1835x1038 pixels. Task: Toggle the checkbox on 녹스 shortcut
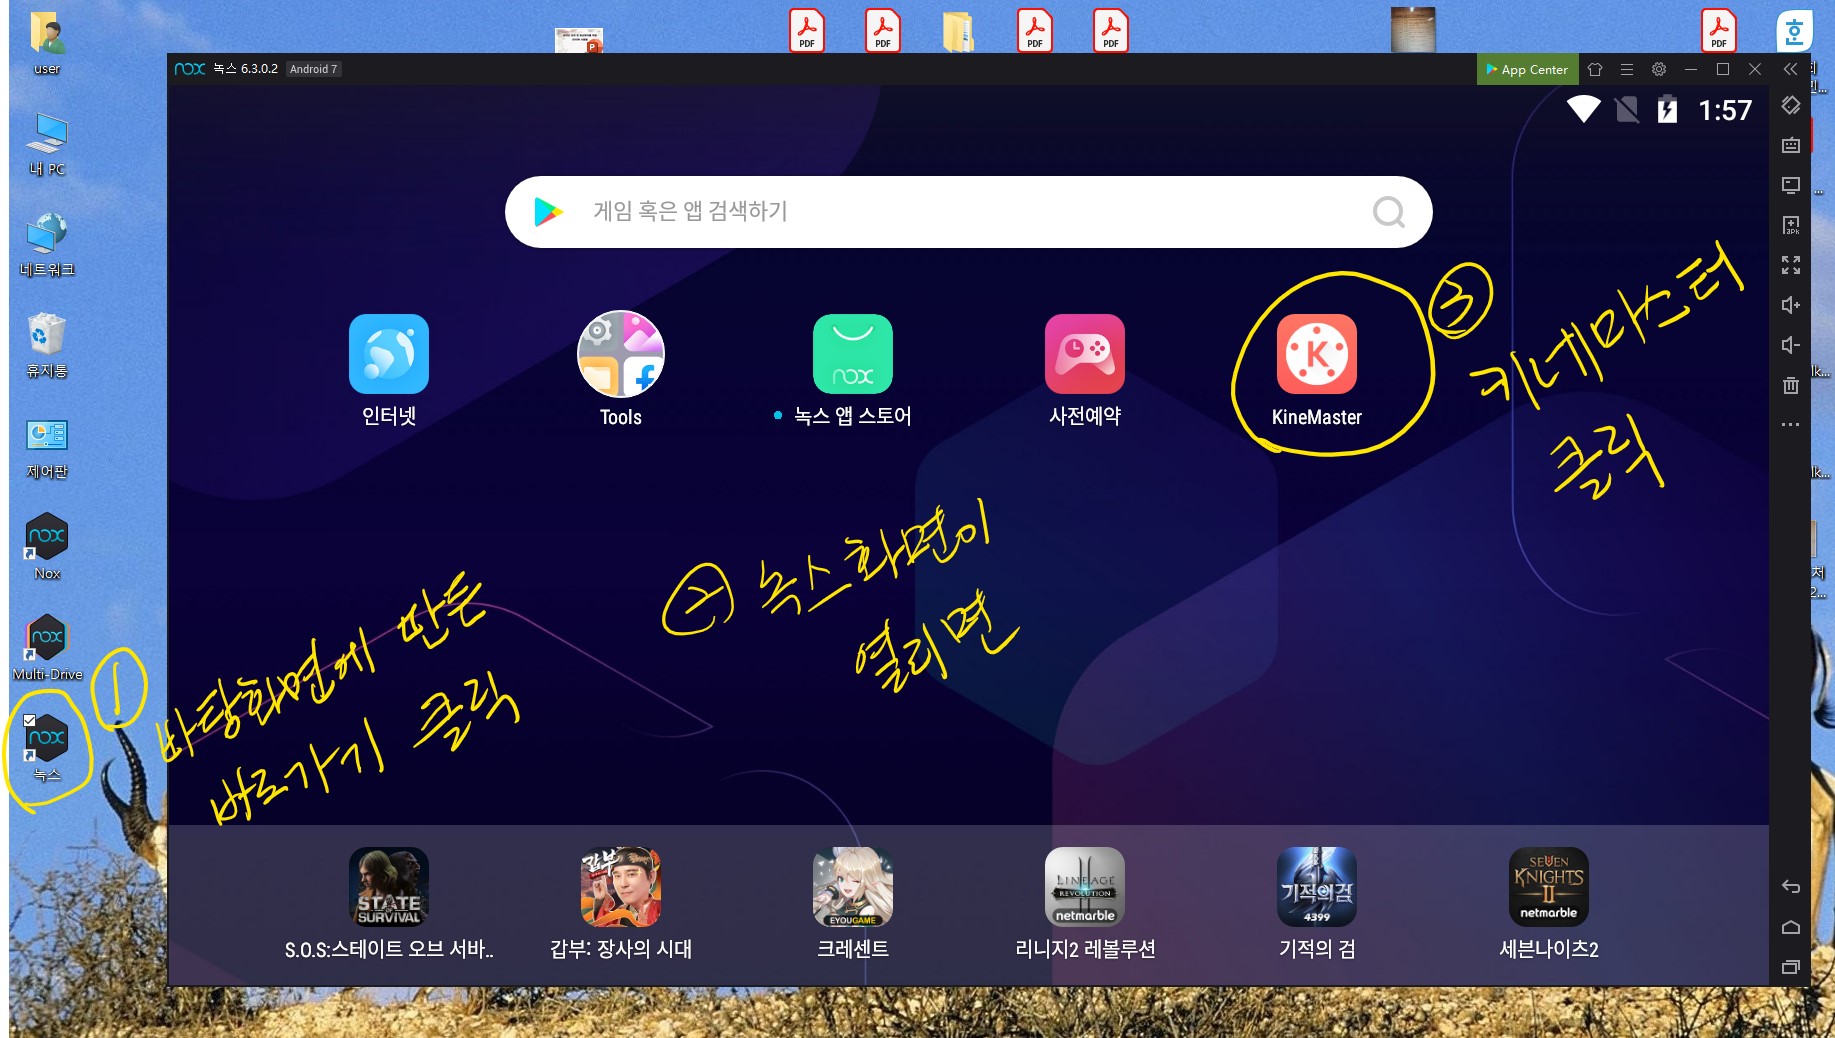point(29,720)
